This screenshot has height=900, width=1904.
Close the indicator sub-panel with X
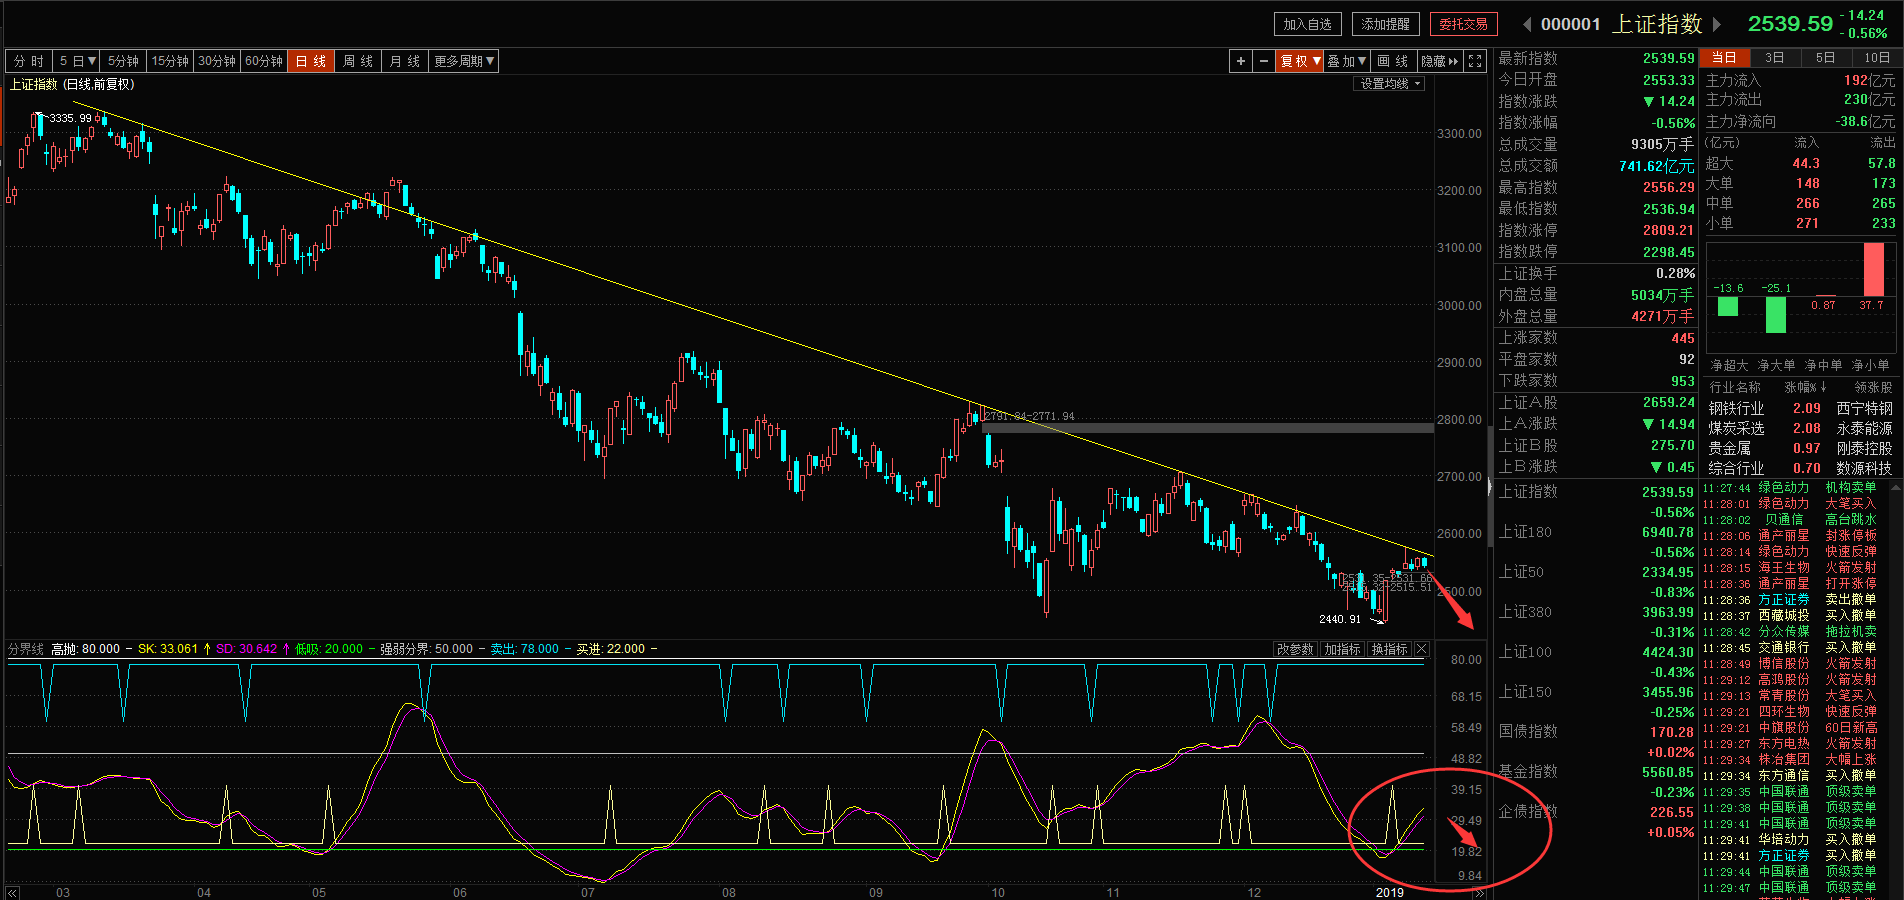(x=1422, y=649)
